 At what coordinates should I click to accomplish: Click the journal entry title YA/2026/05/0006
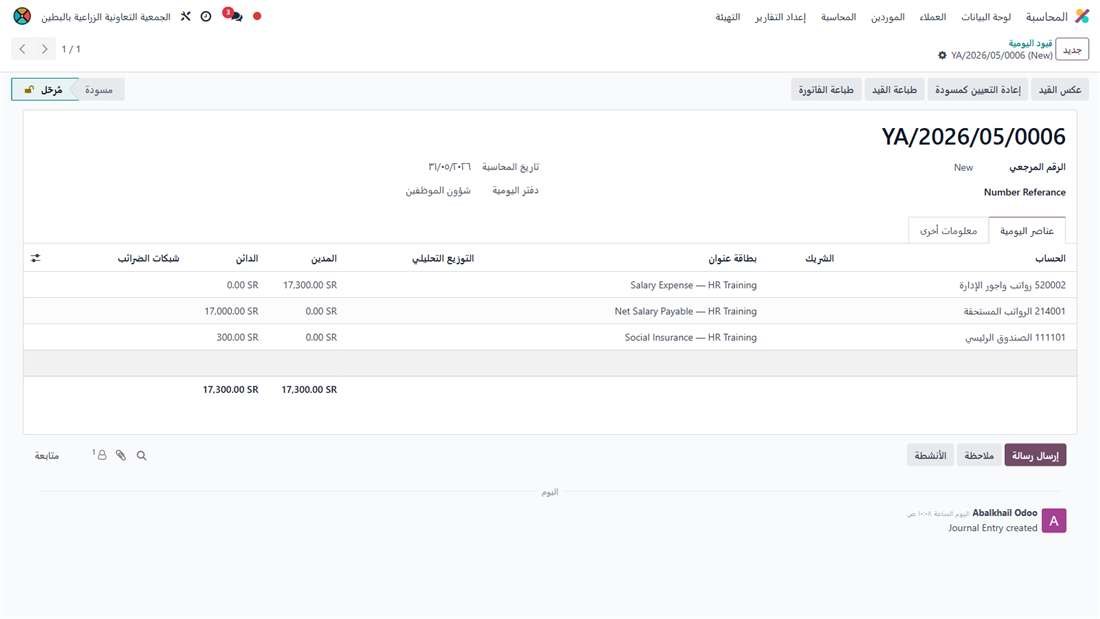click(973, 137)
